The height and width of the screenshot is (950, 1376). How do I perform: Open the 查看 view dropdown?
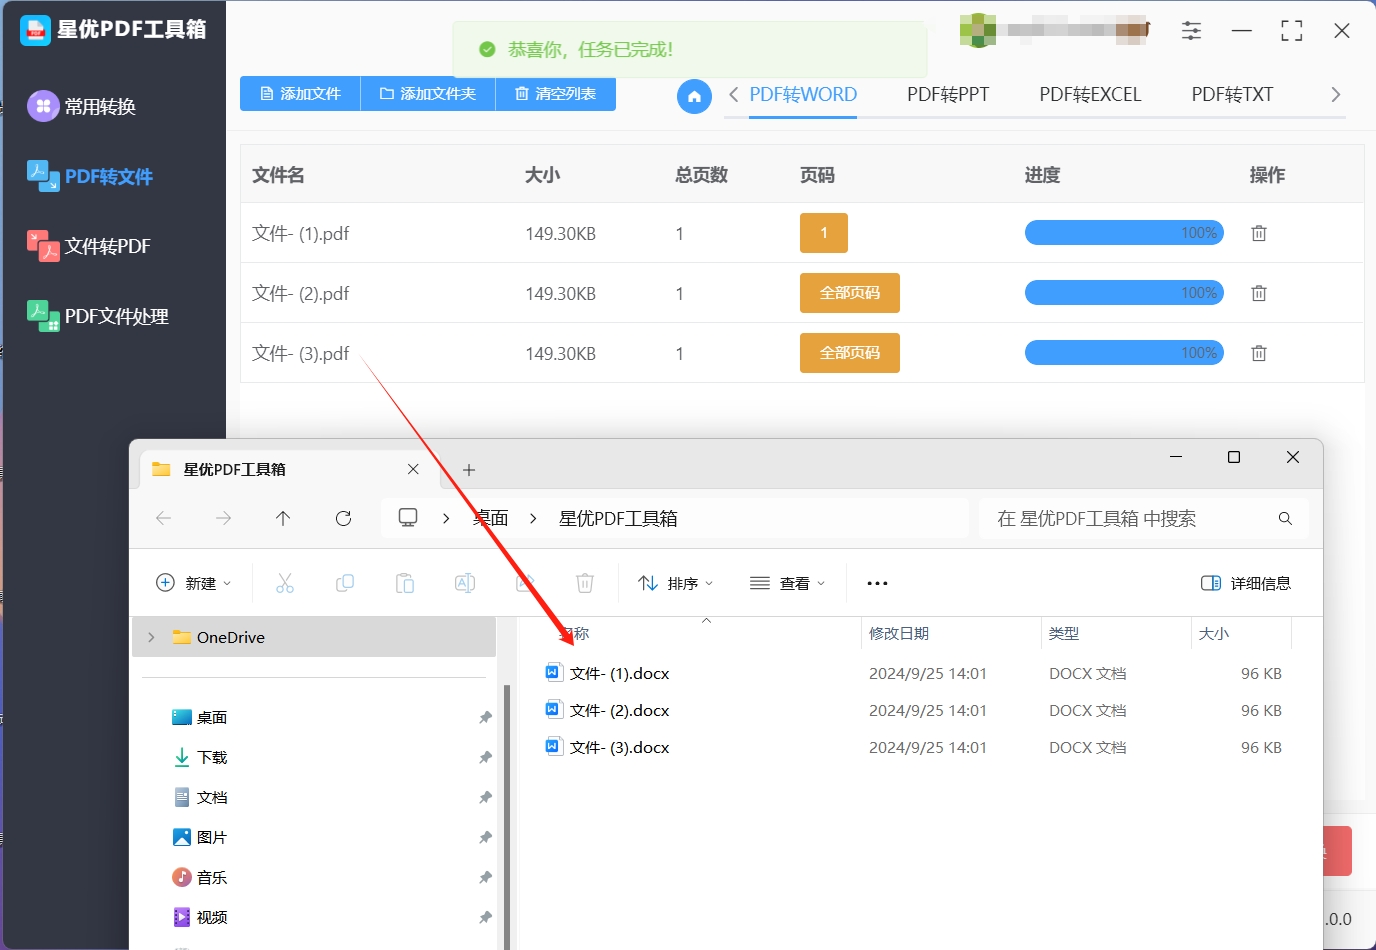[788, 583]
